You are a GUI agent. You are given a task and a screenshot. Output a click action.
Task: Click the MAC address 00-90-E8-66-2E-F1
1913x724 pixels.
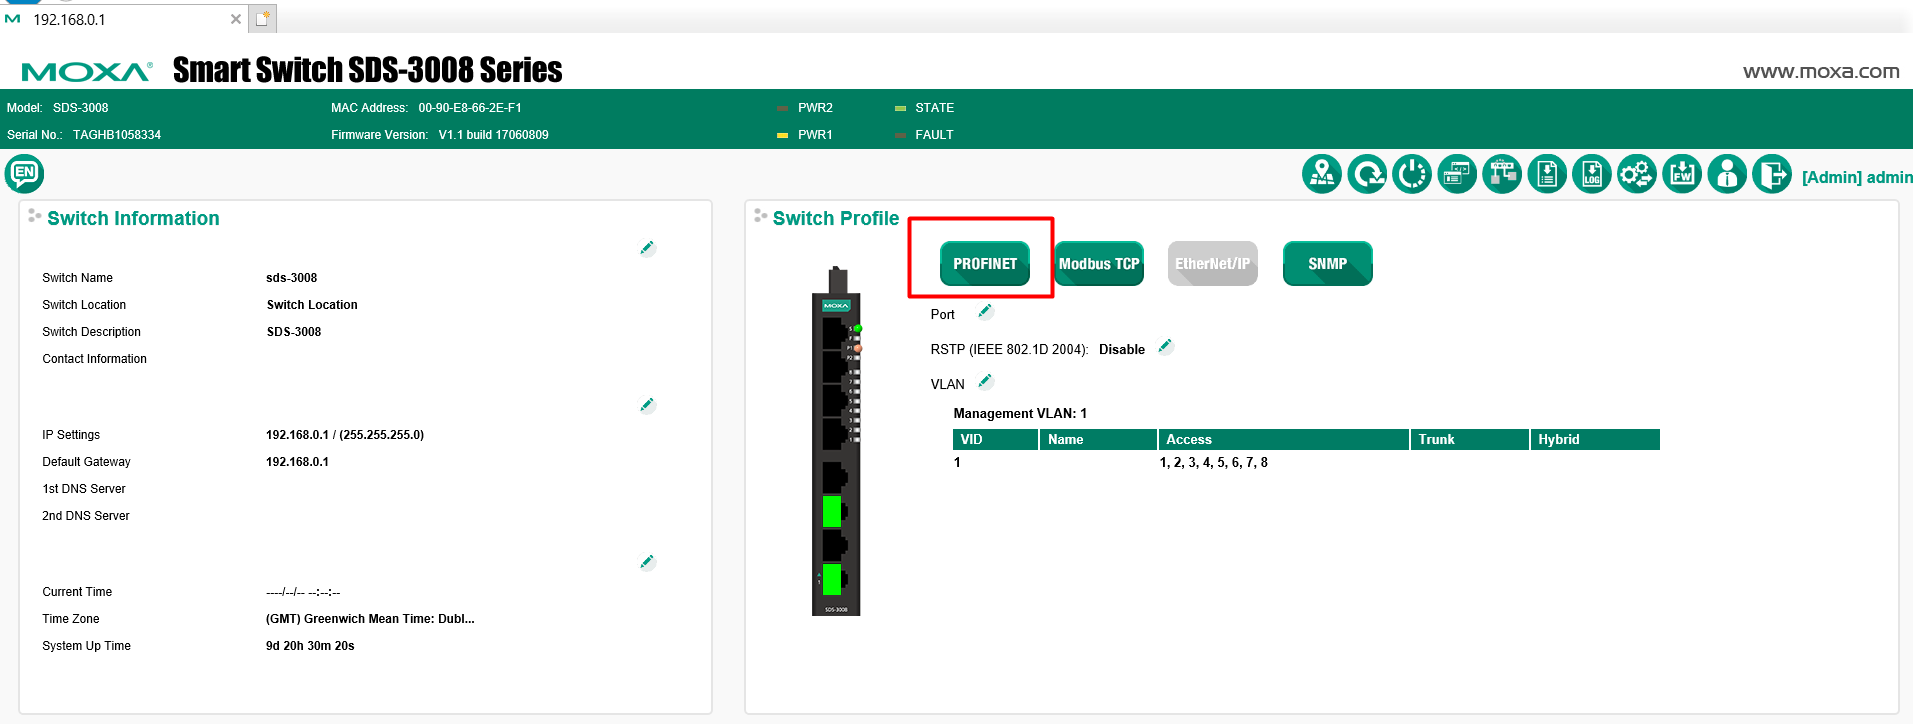click(470, 108)
